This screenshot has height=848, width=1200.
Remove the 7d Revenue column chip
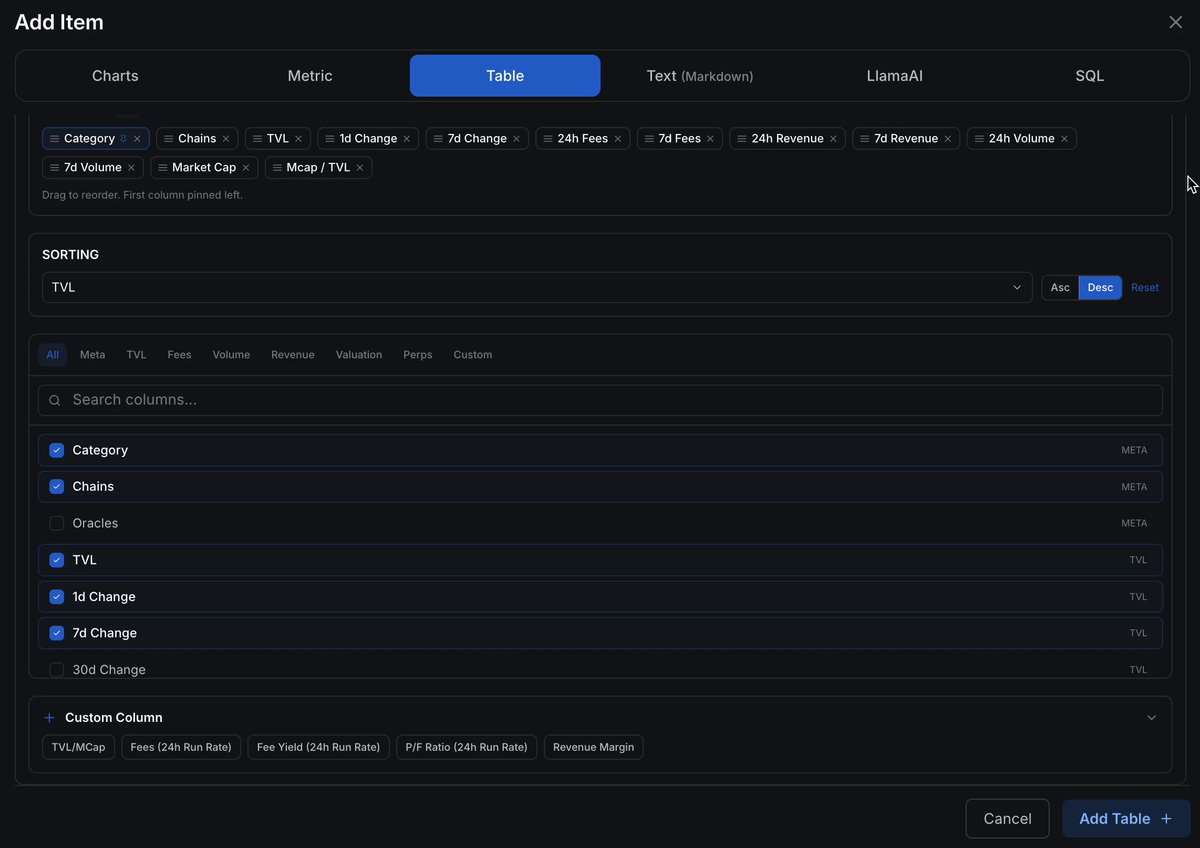click(x=948, y=139)
